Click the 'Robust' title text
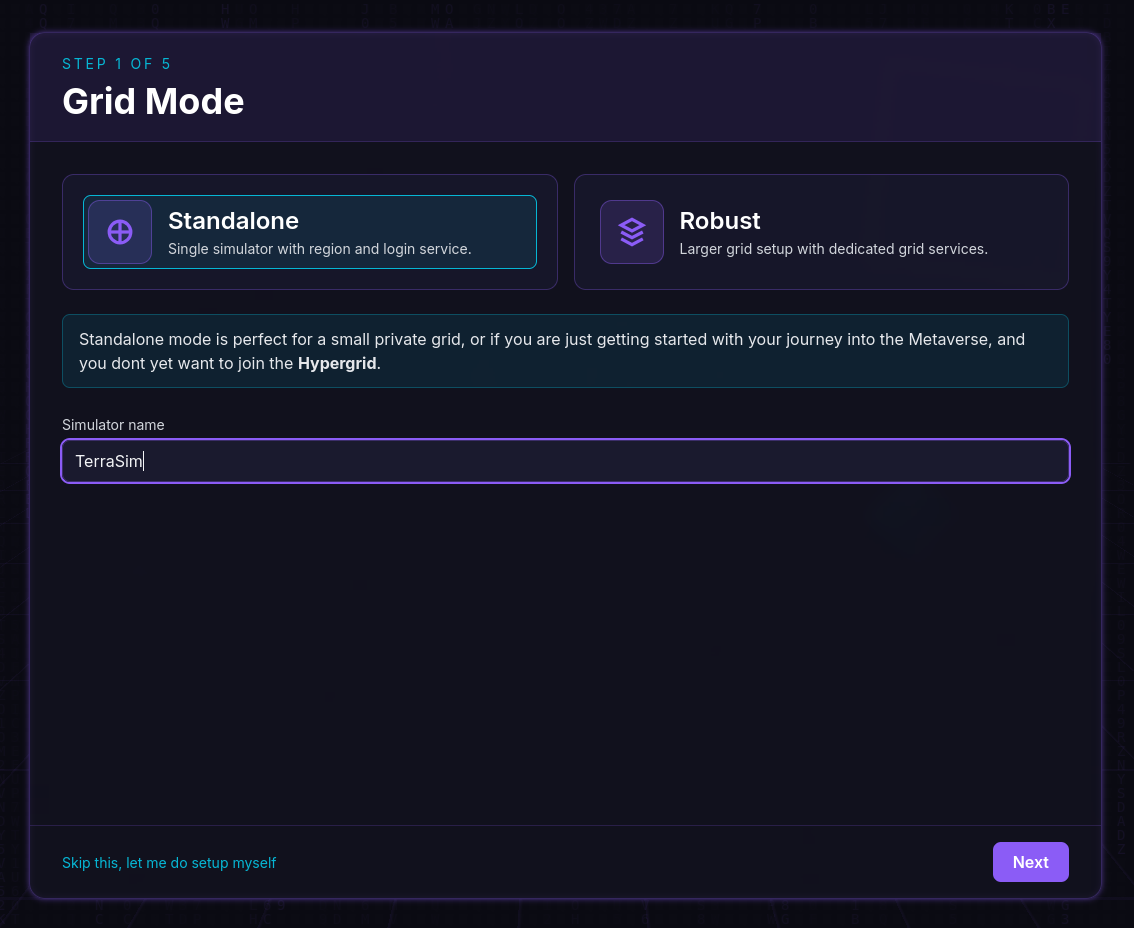The image size is (1134, 928). [720, 221]
